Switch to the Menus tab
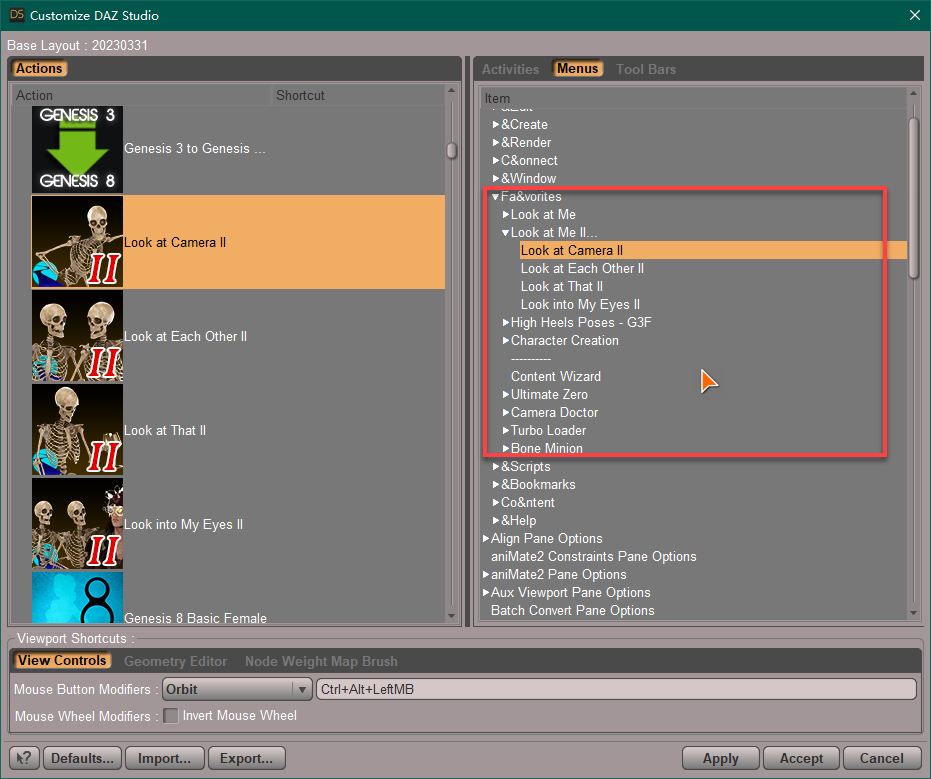 (577, 69)
